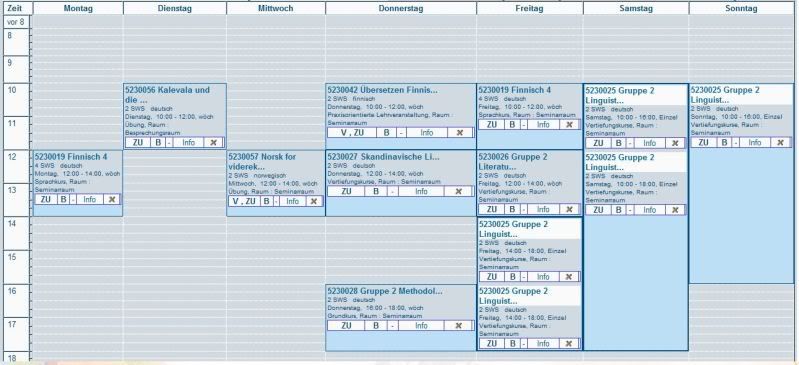Click ZU button on Monday Finnisch 4
This screenshot has width=799, height=365.
coord(46,199)
